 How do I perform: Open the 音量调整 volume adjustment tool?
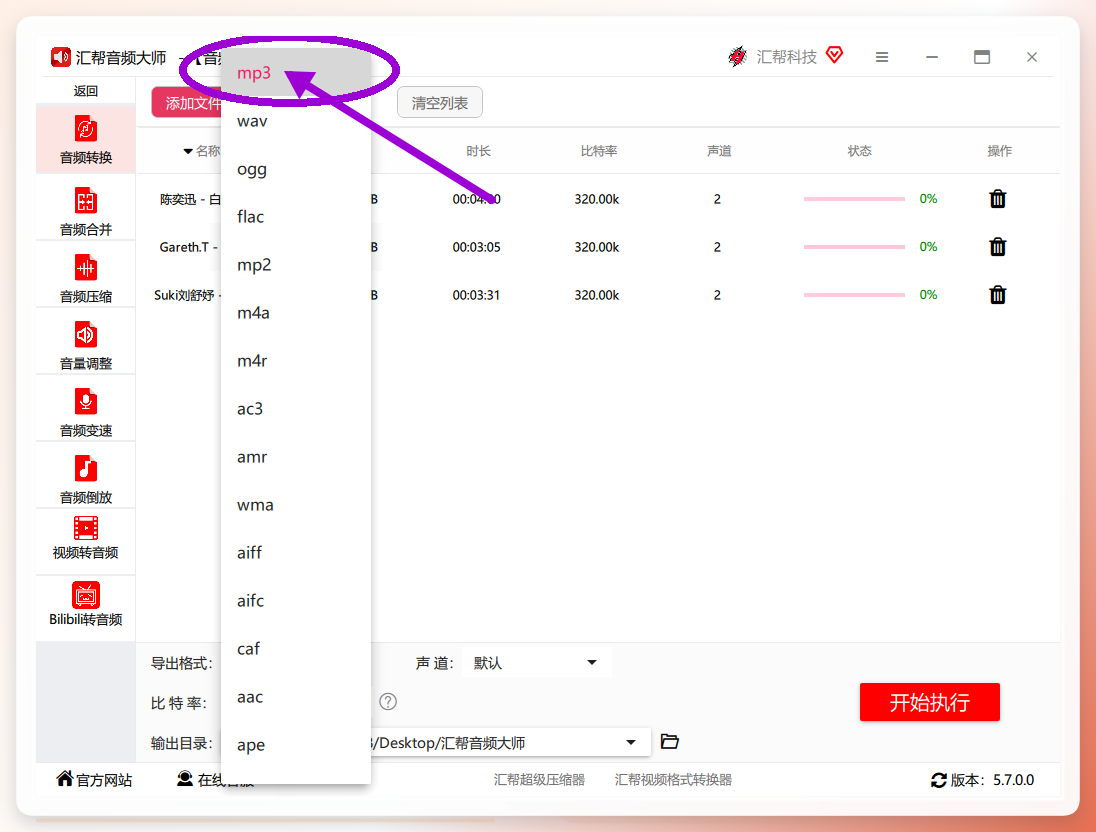click(85, 345)
